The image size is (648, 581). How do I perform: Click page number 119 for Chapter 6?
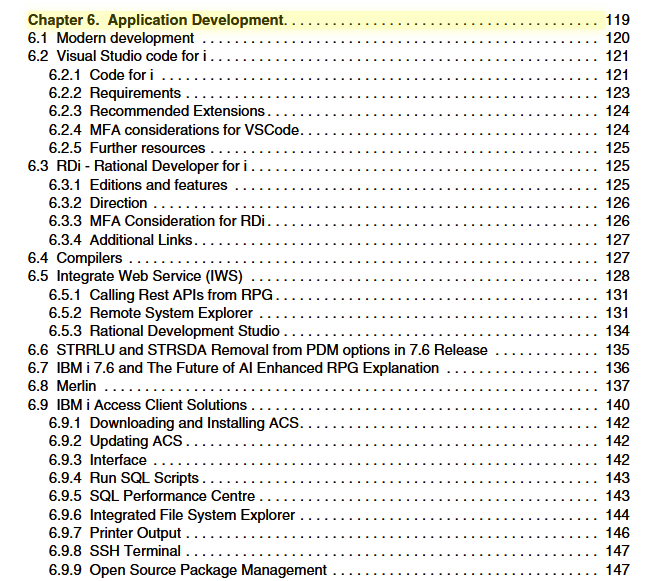point(617,20)
